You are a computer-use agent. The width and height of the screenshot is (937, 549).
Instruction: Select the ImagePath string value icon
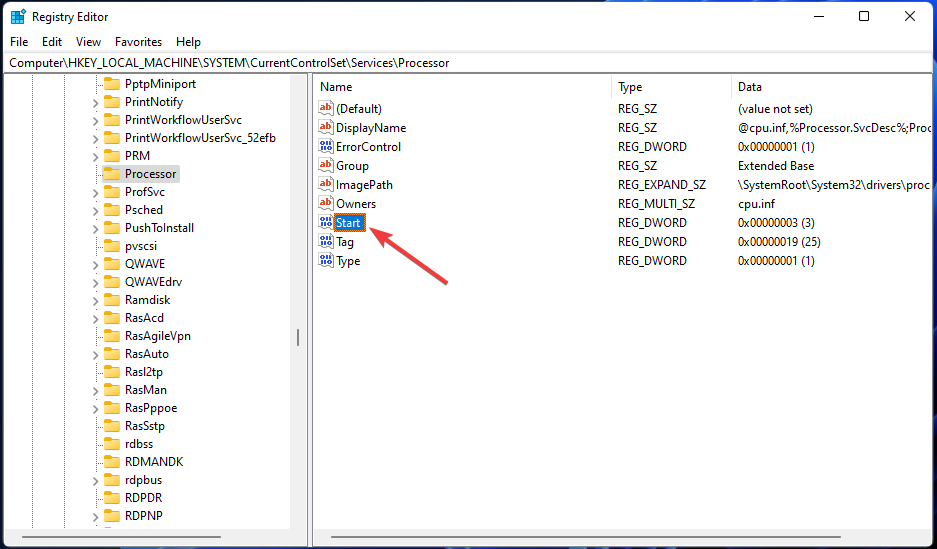tap(326, 185)
